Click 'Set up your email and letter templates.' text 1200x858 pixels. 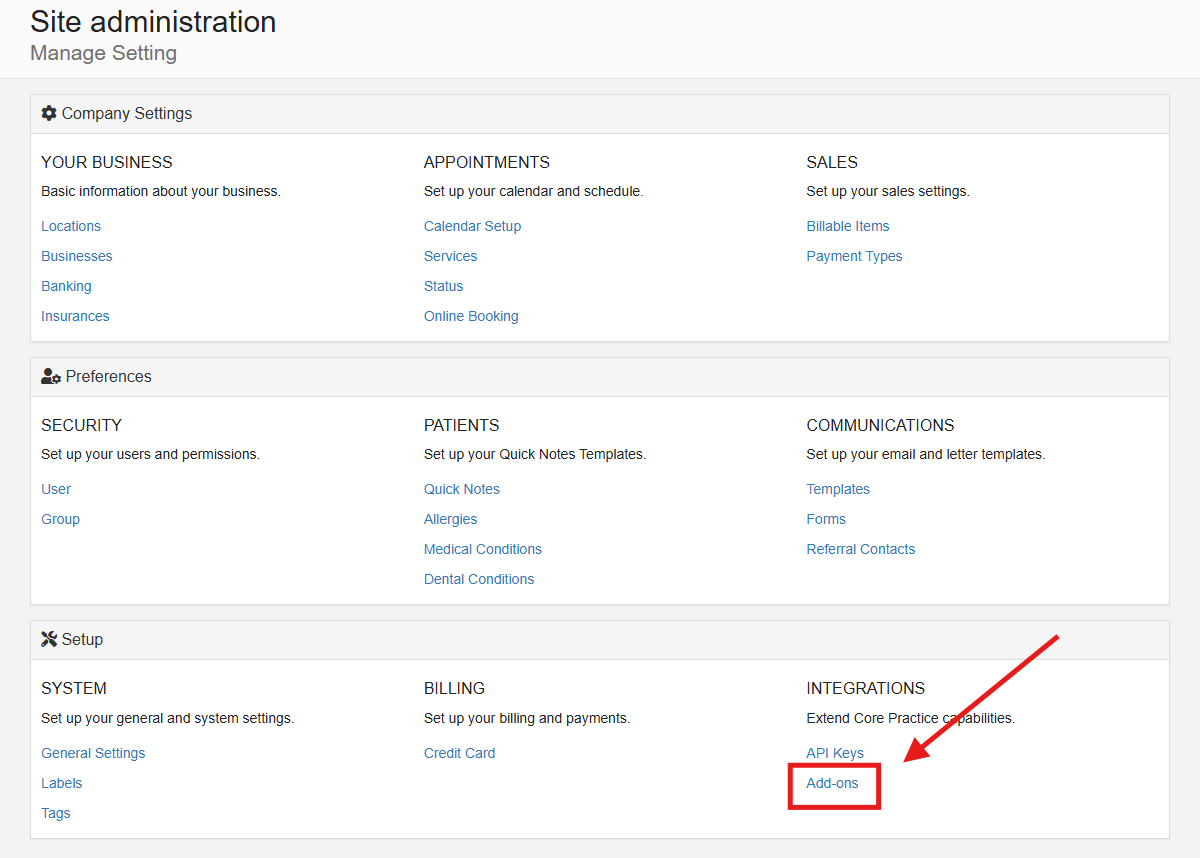tap(926, 454)
